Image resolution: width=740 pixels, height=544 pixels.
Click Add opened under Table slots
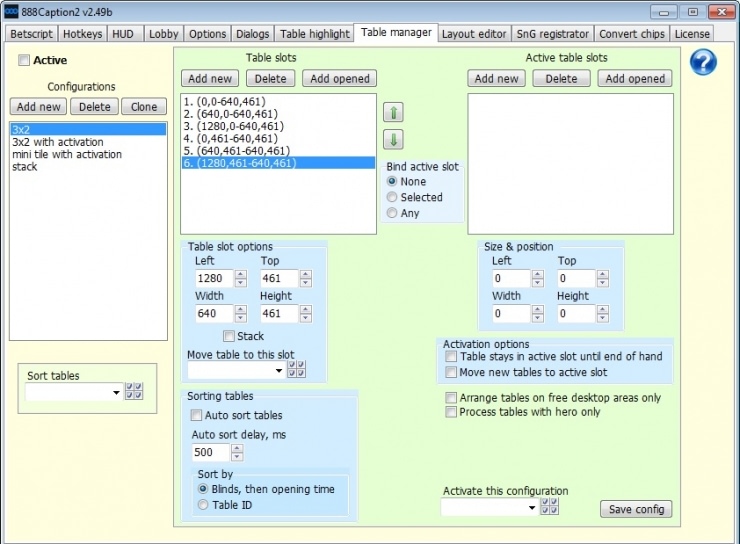tap(340, 78)
